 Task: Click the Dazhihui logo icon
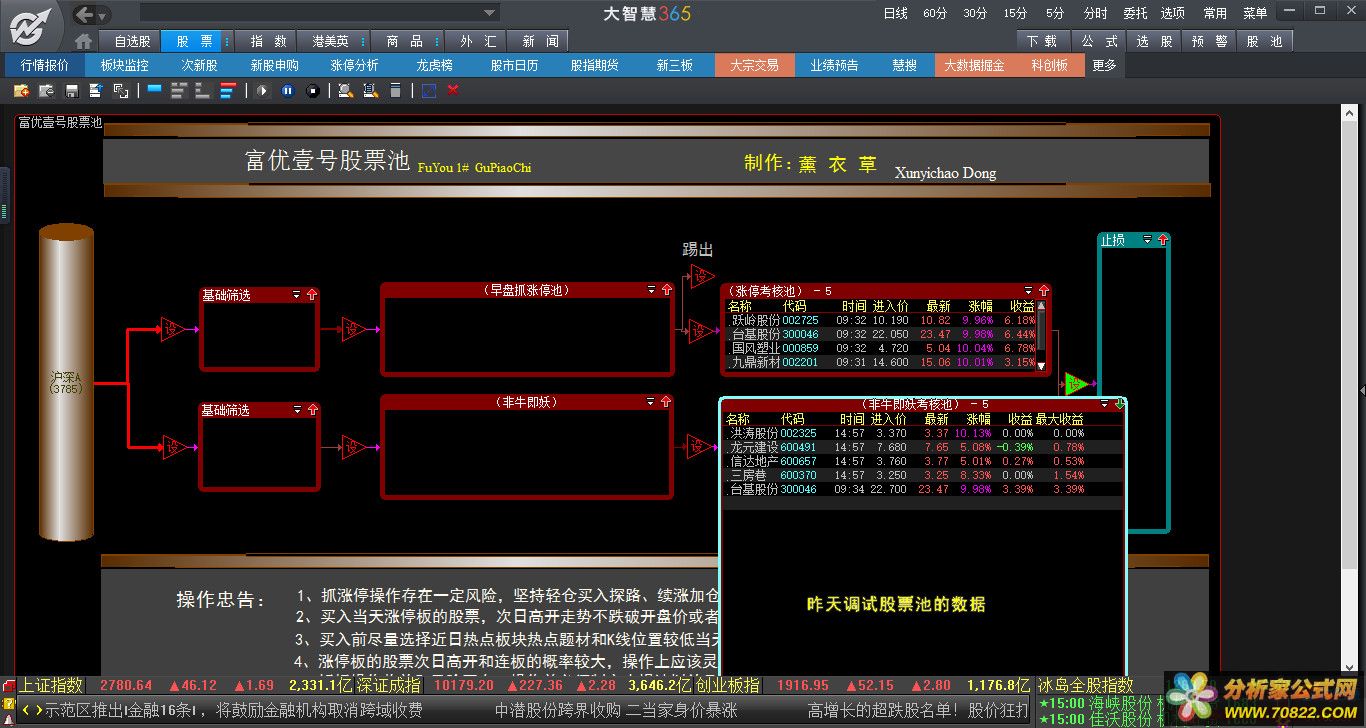click(x=30, y=26)
